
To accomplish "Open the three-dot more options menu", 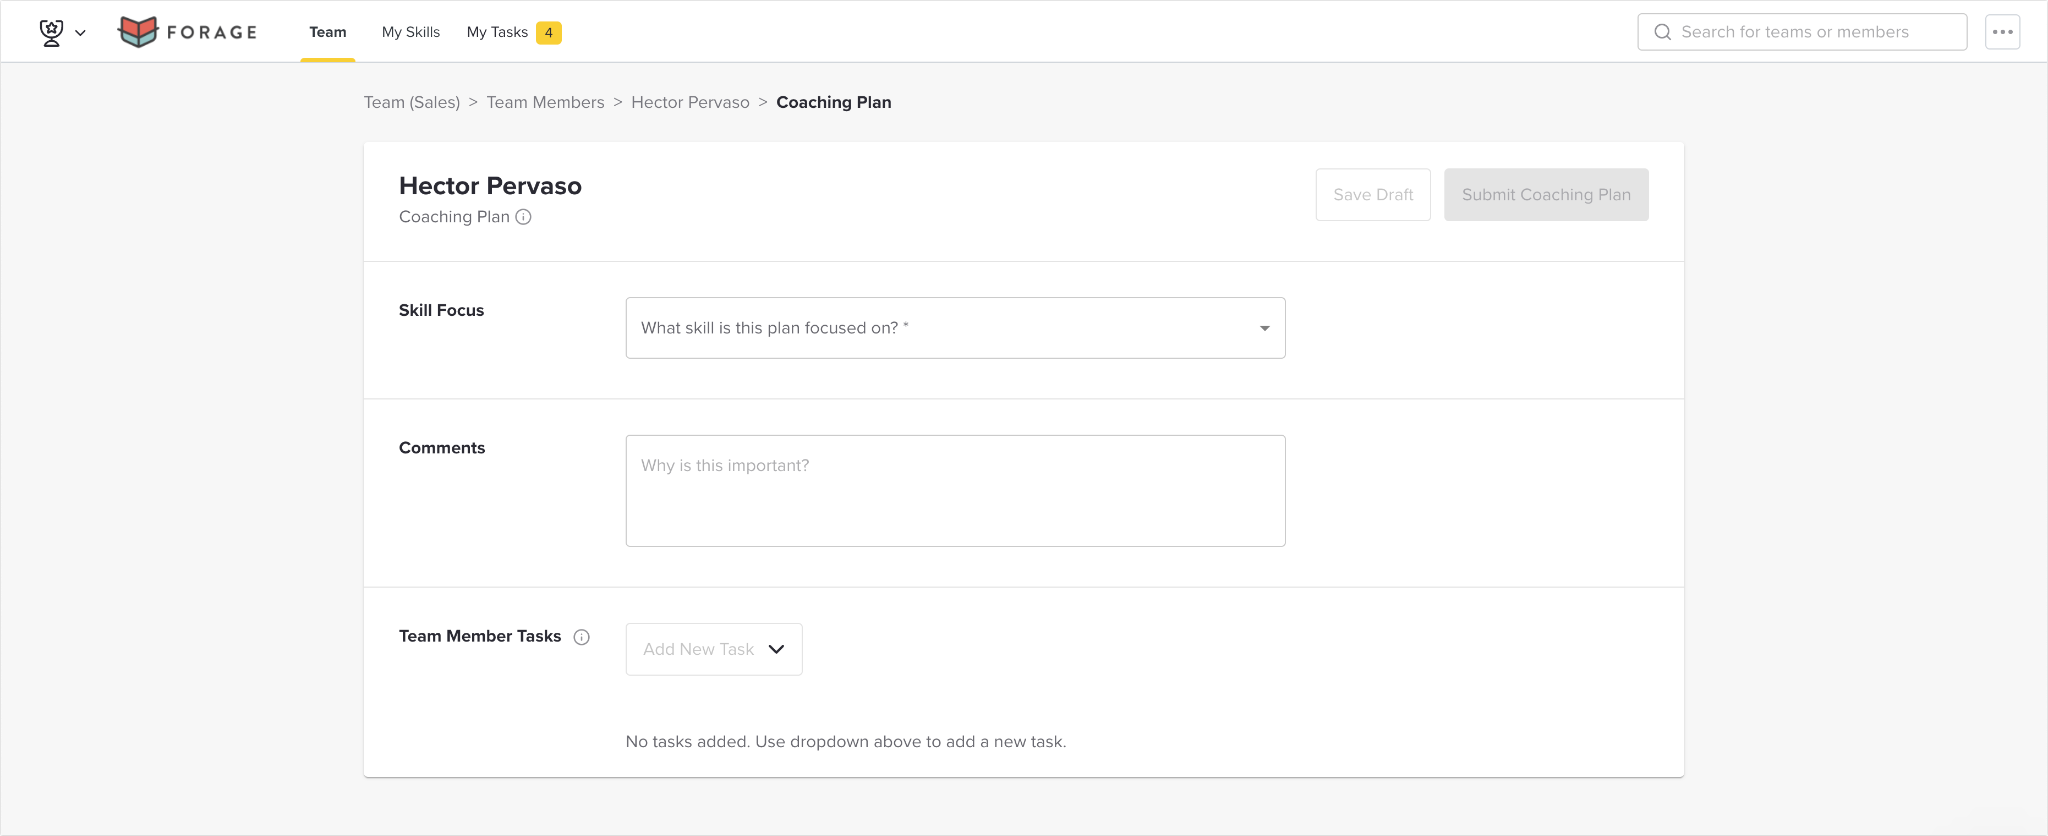I will click(2002, 32).
